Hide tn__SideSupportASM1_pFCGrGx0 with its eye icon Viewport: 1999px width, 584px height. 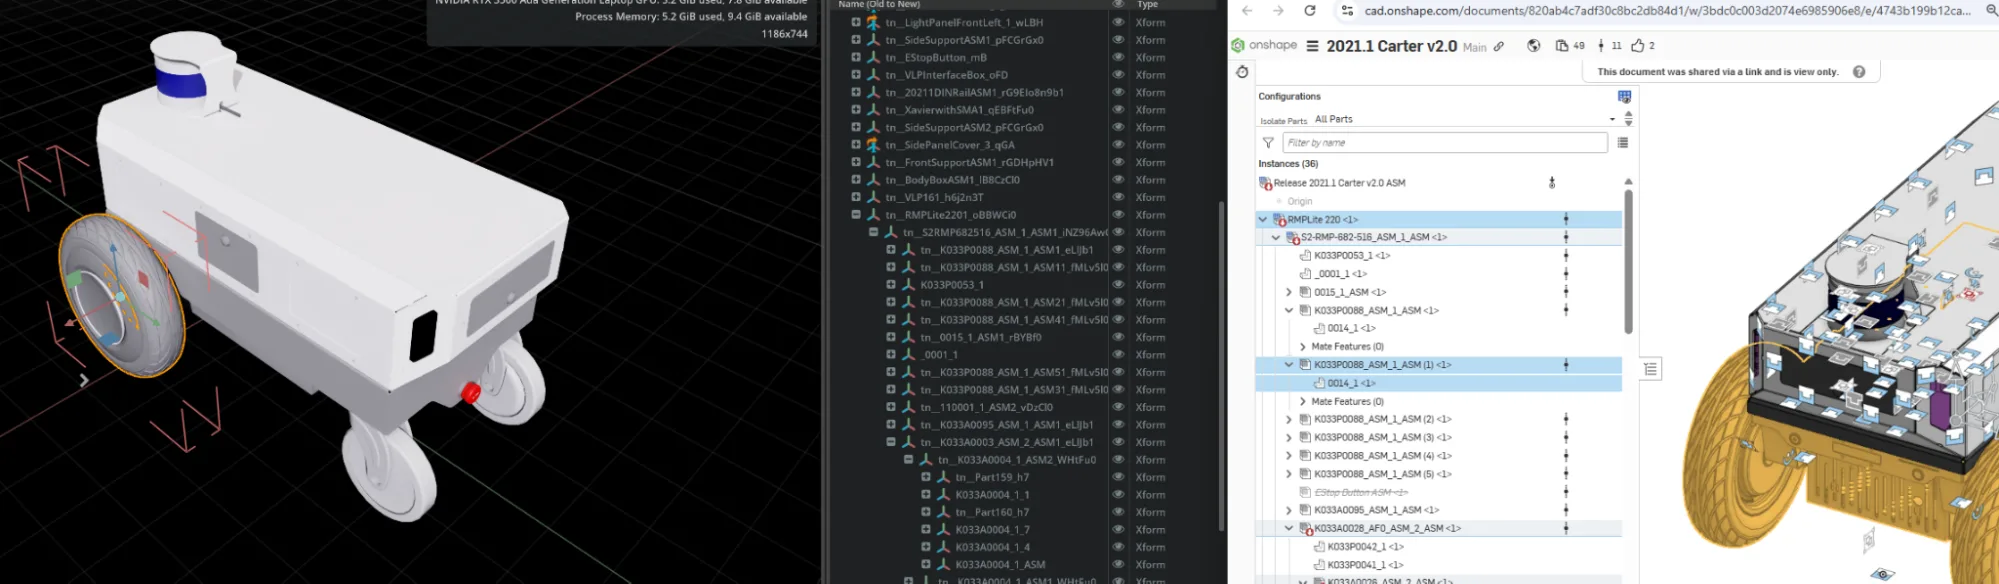[x=1118, y=40]
